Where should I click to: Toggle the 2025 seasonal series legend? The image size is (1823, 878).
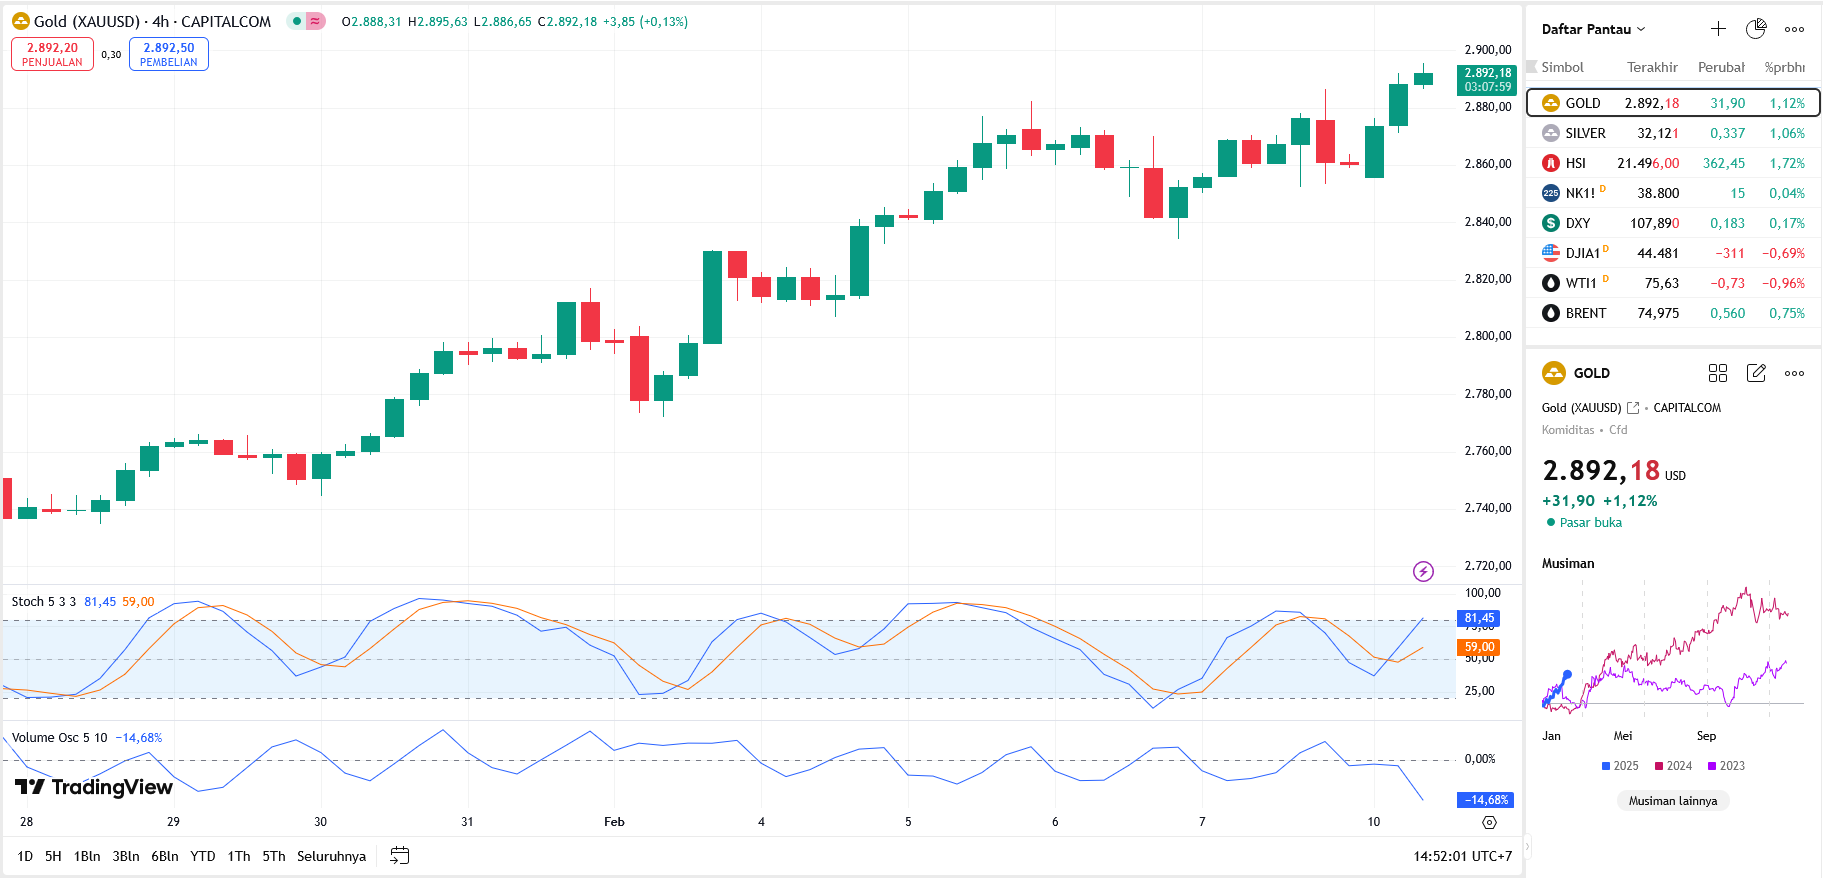[x=1620, y=766]
